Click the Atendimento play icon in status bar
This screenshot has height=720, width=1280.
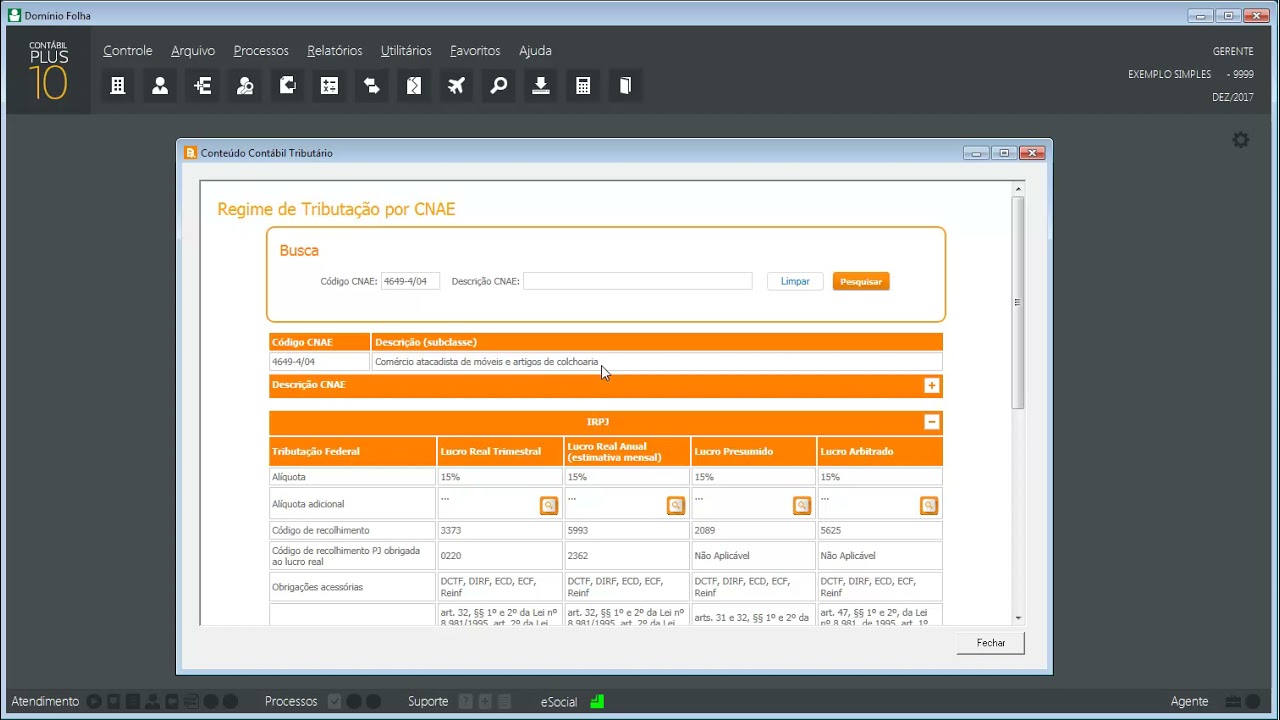coord(94,702)
